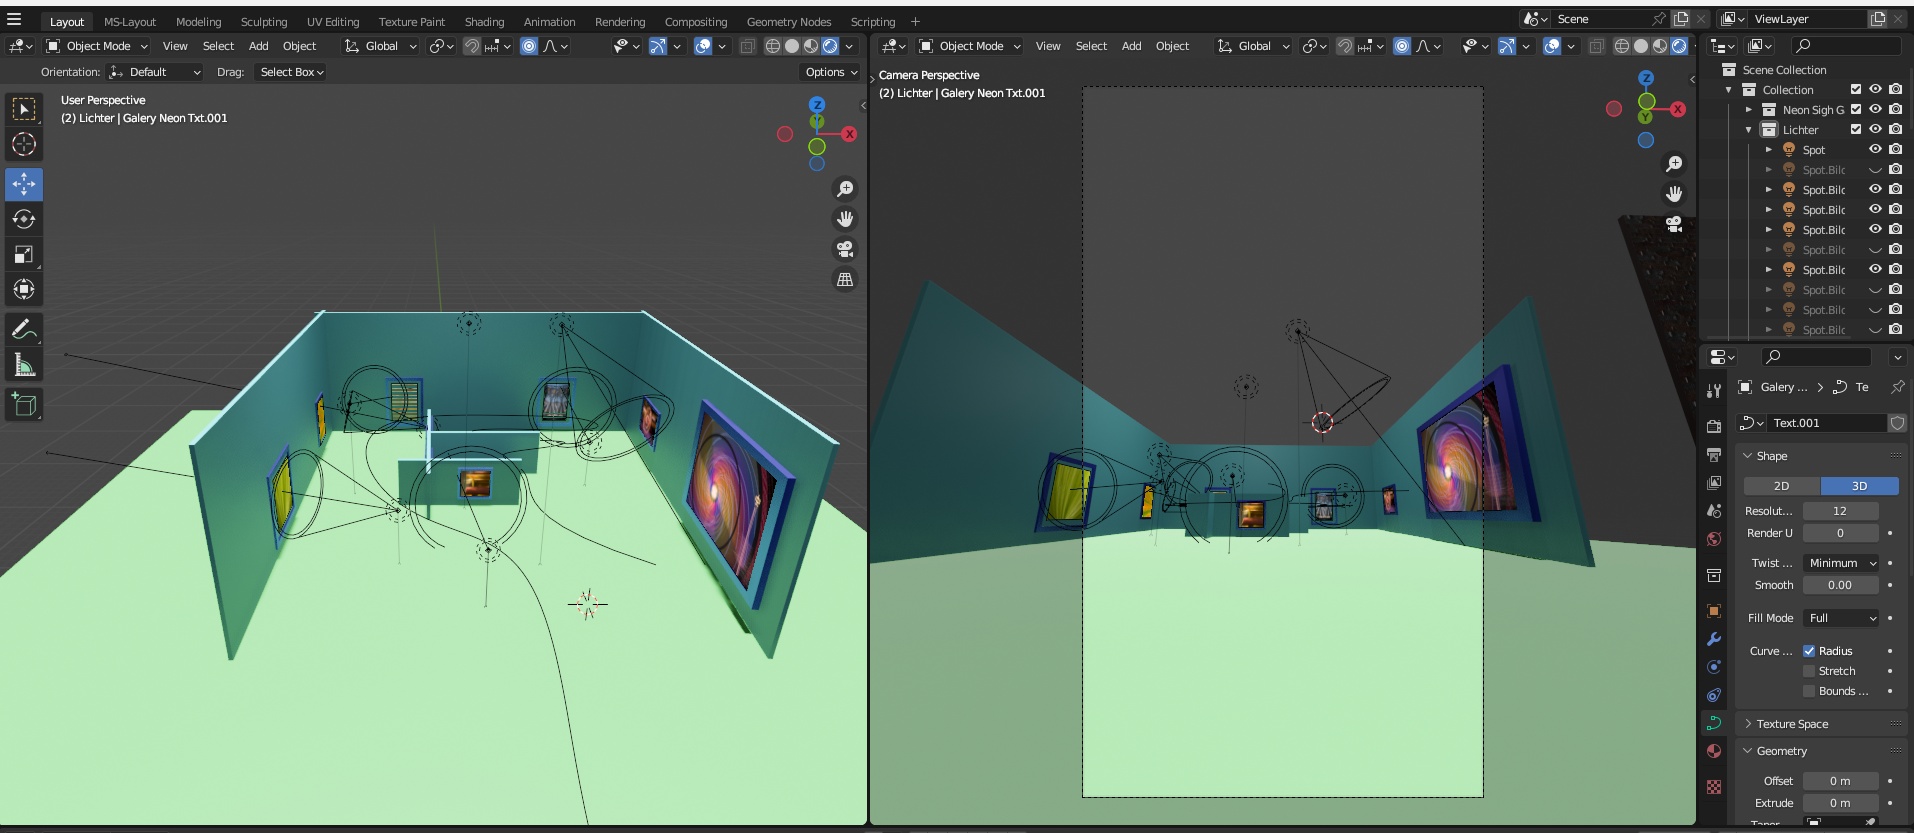Expand the Texture Space panel
This screenshot has width=1914, height=833.
[1791, 724]
